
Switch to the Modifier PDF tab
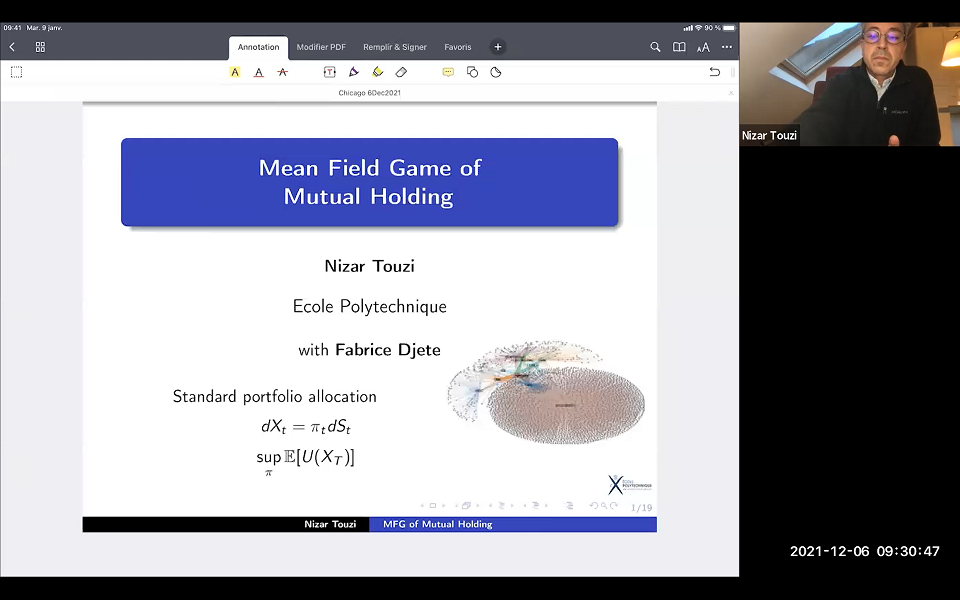(321, 46)
